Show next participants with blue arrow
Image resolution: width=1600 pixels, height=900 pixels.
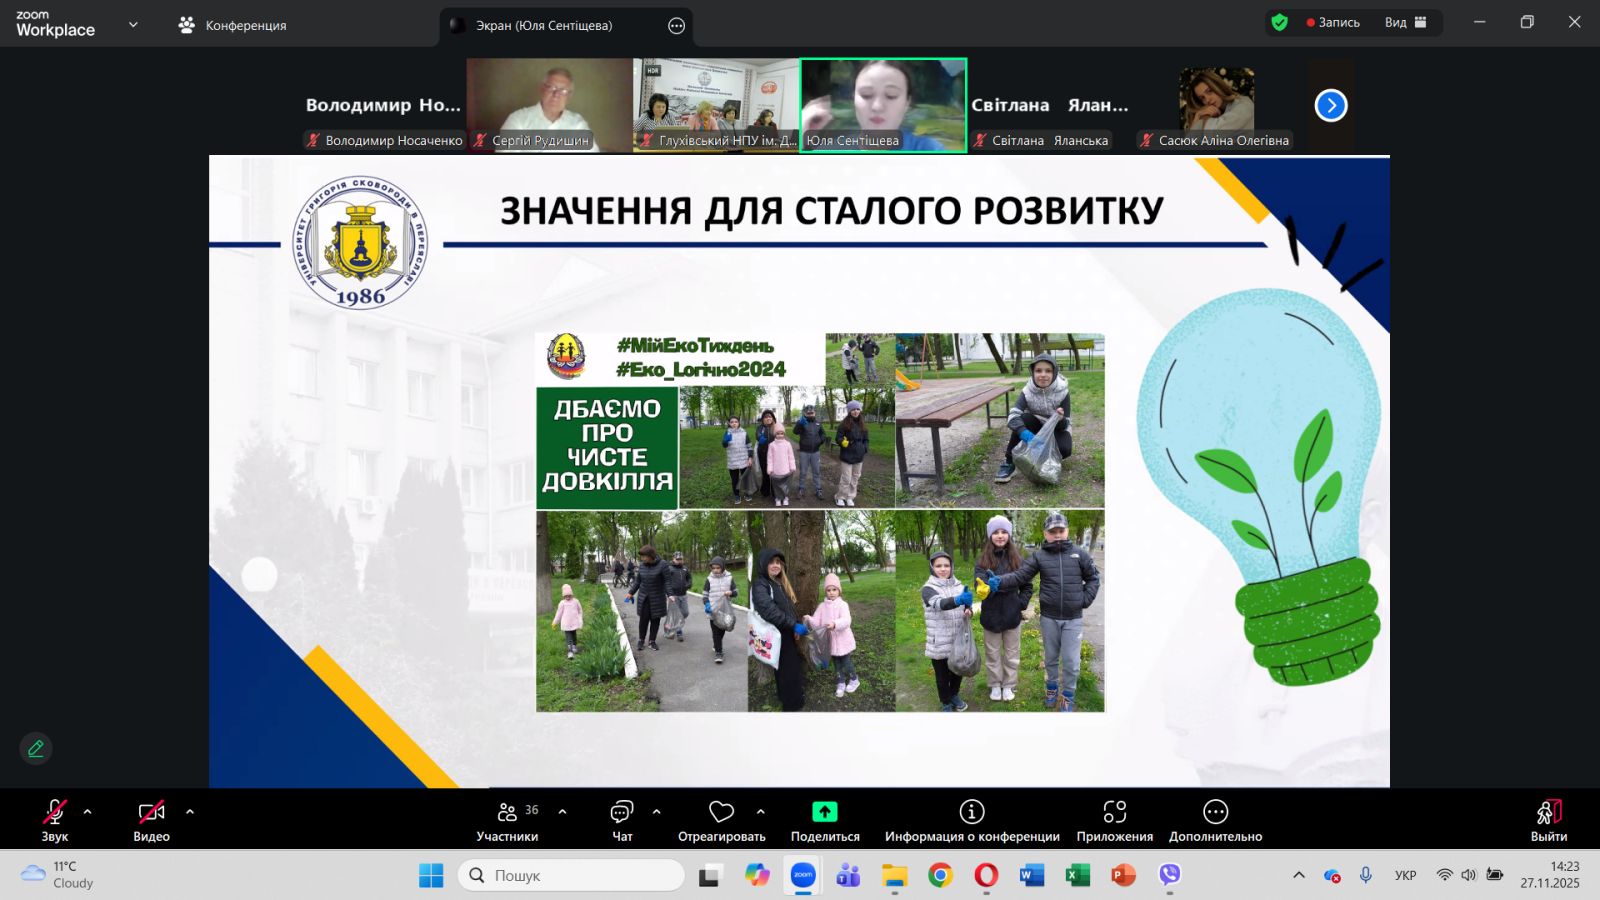(1330, 105)
